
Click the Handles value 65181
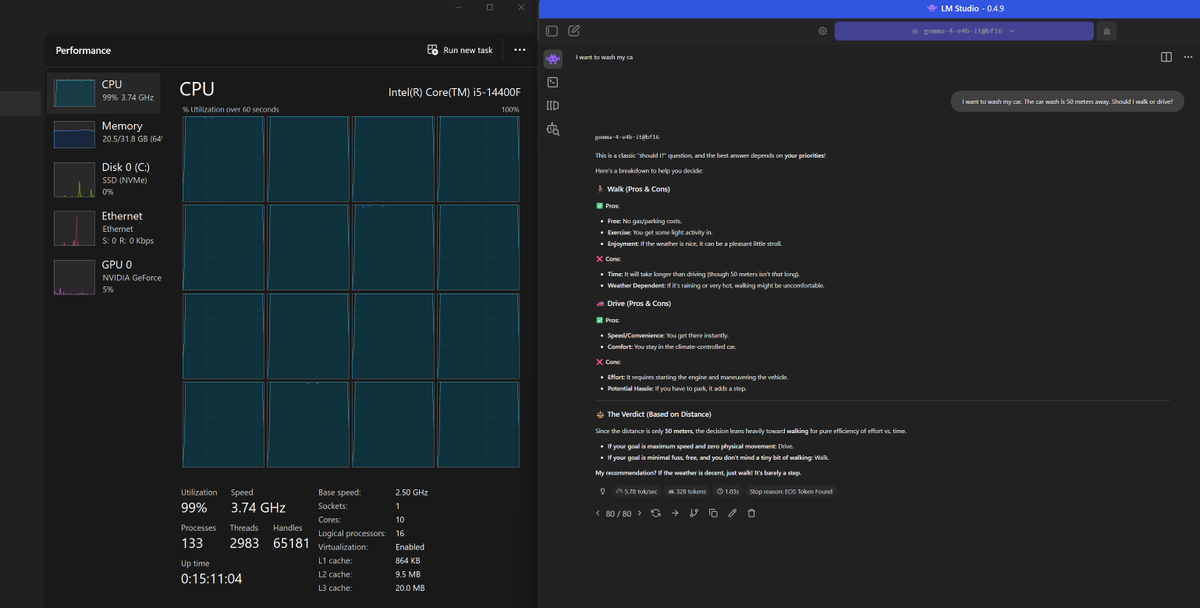pos(290,543)
